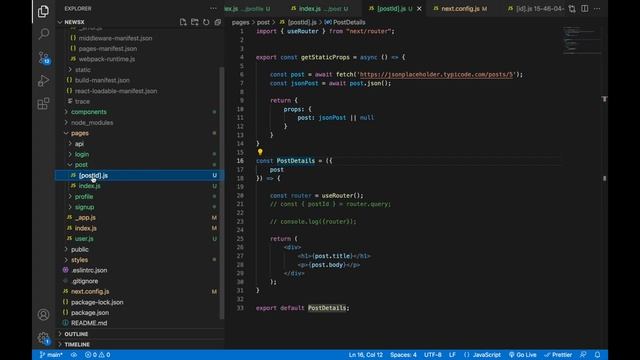
Task: Click the LF end of line setting
Action: pos(452,355)
